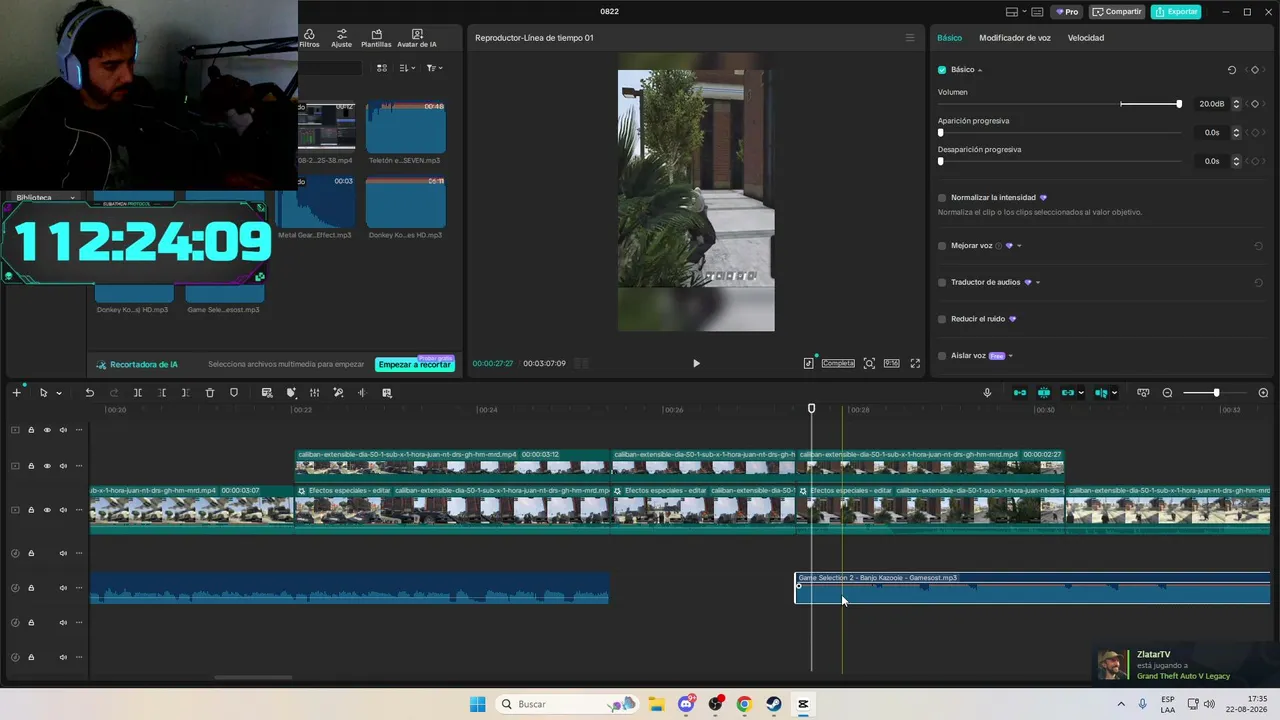The width and height of the screenshot is (1280, 720).
Task: Play the preview video
Action: coord(696,364)
